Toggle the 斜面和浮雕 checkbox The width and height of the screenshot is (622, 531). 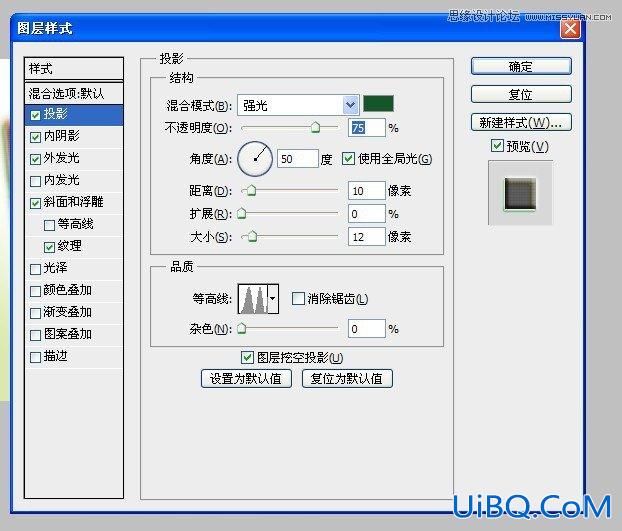35,203
